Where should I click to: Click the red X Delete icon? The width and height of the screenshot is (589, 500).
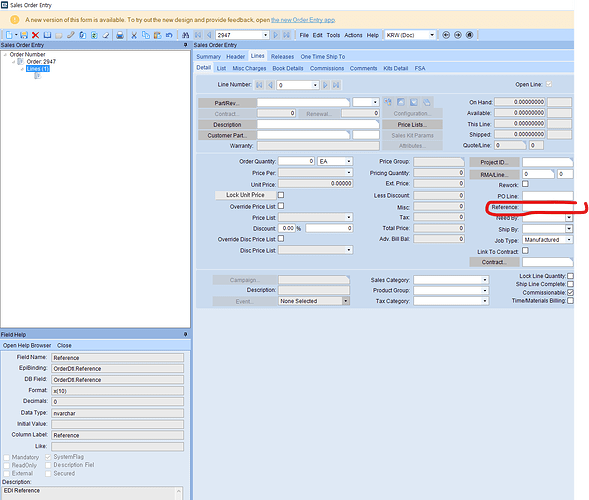[35, 35]
